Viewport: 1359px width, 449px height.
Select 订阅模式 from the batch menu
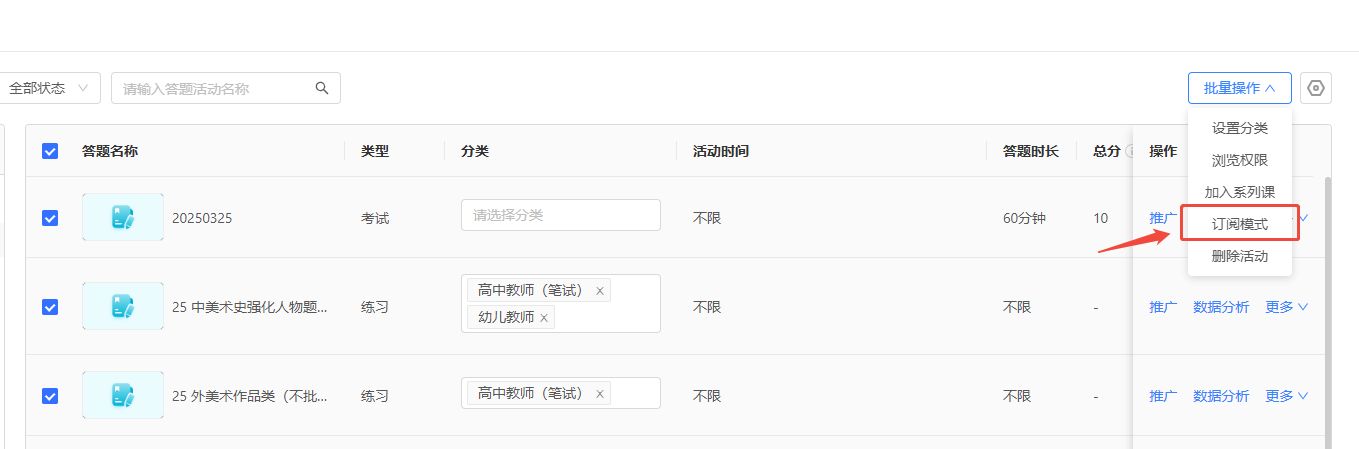click(1239, 224)
